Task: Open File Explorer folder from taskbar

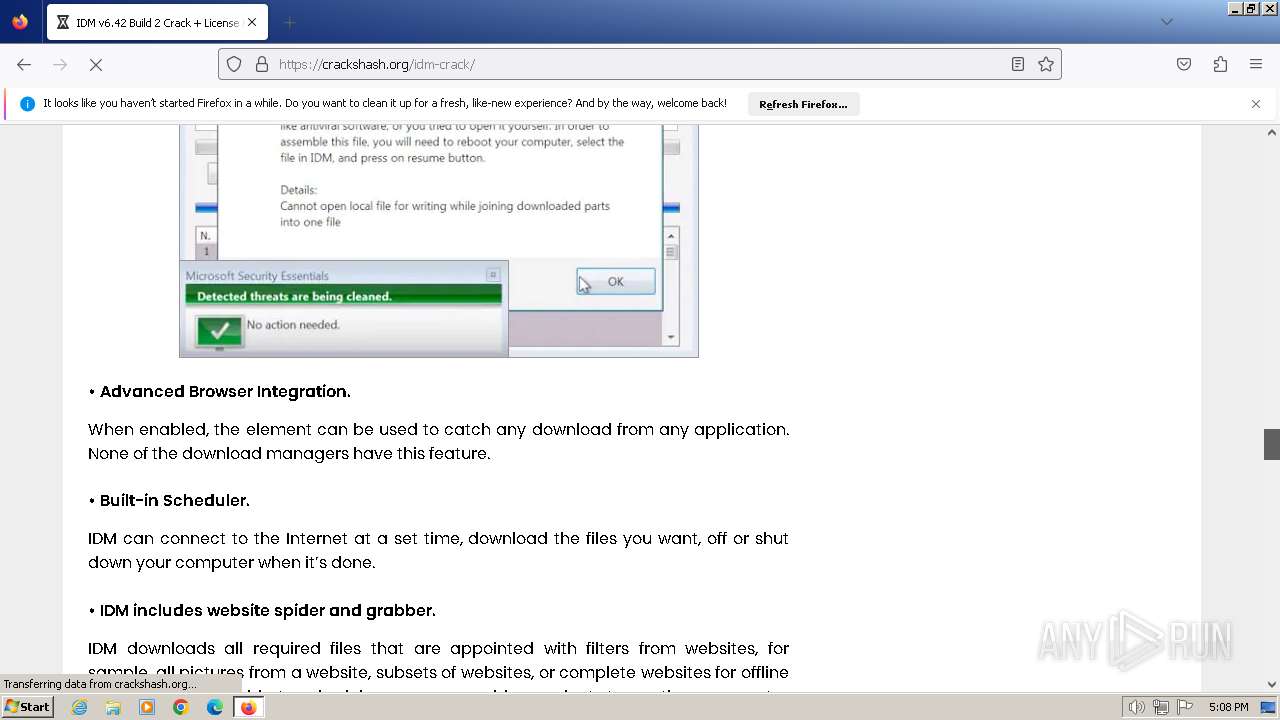Action: click(x=113, y=707)
